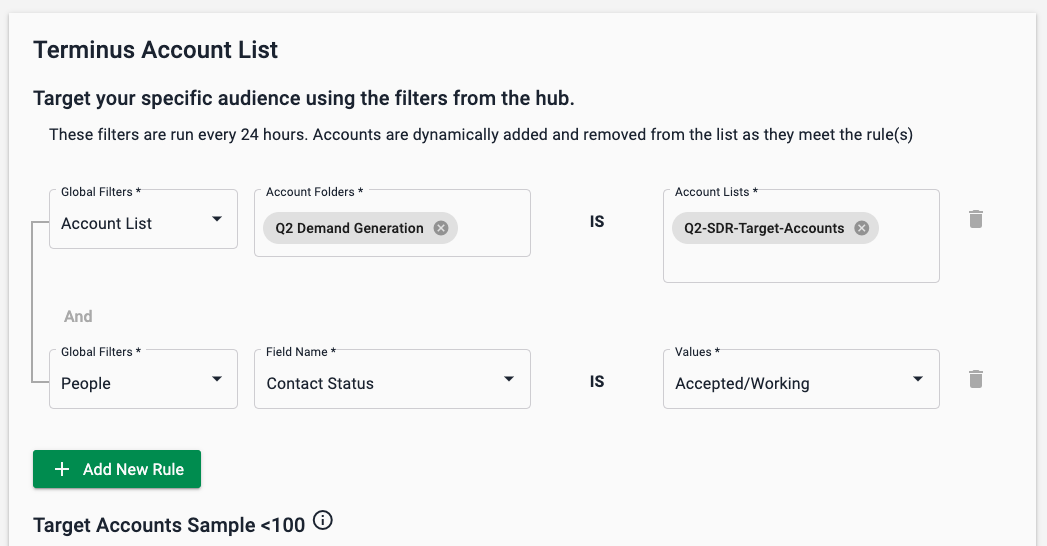Open the People global filter dropdown
This screenshot has width=1047, height=546.
(x=144, y=379)
